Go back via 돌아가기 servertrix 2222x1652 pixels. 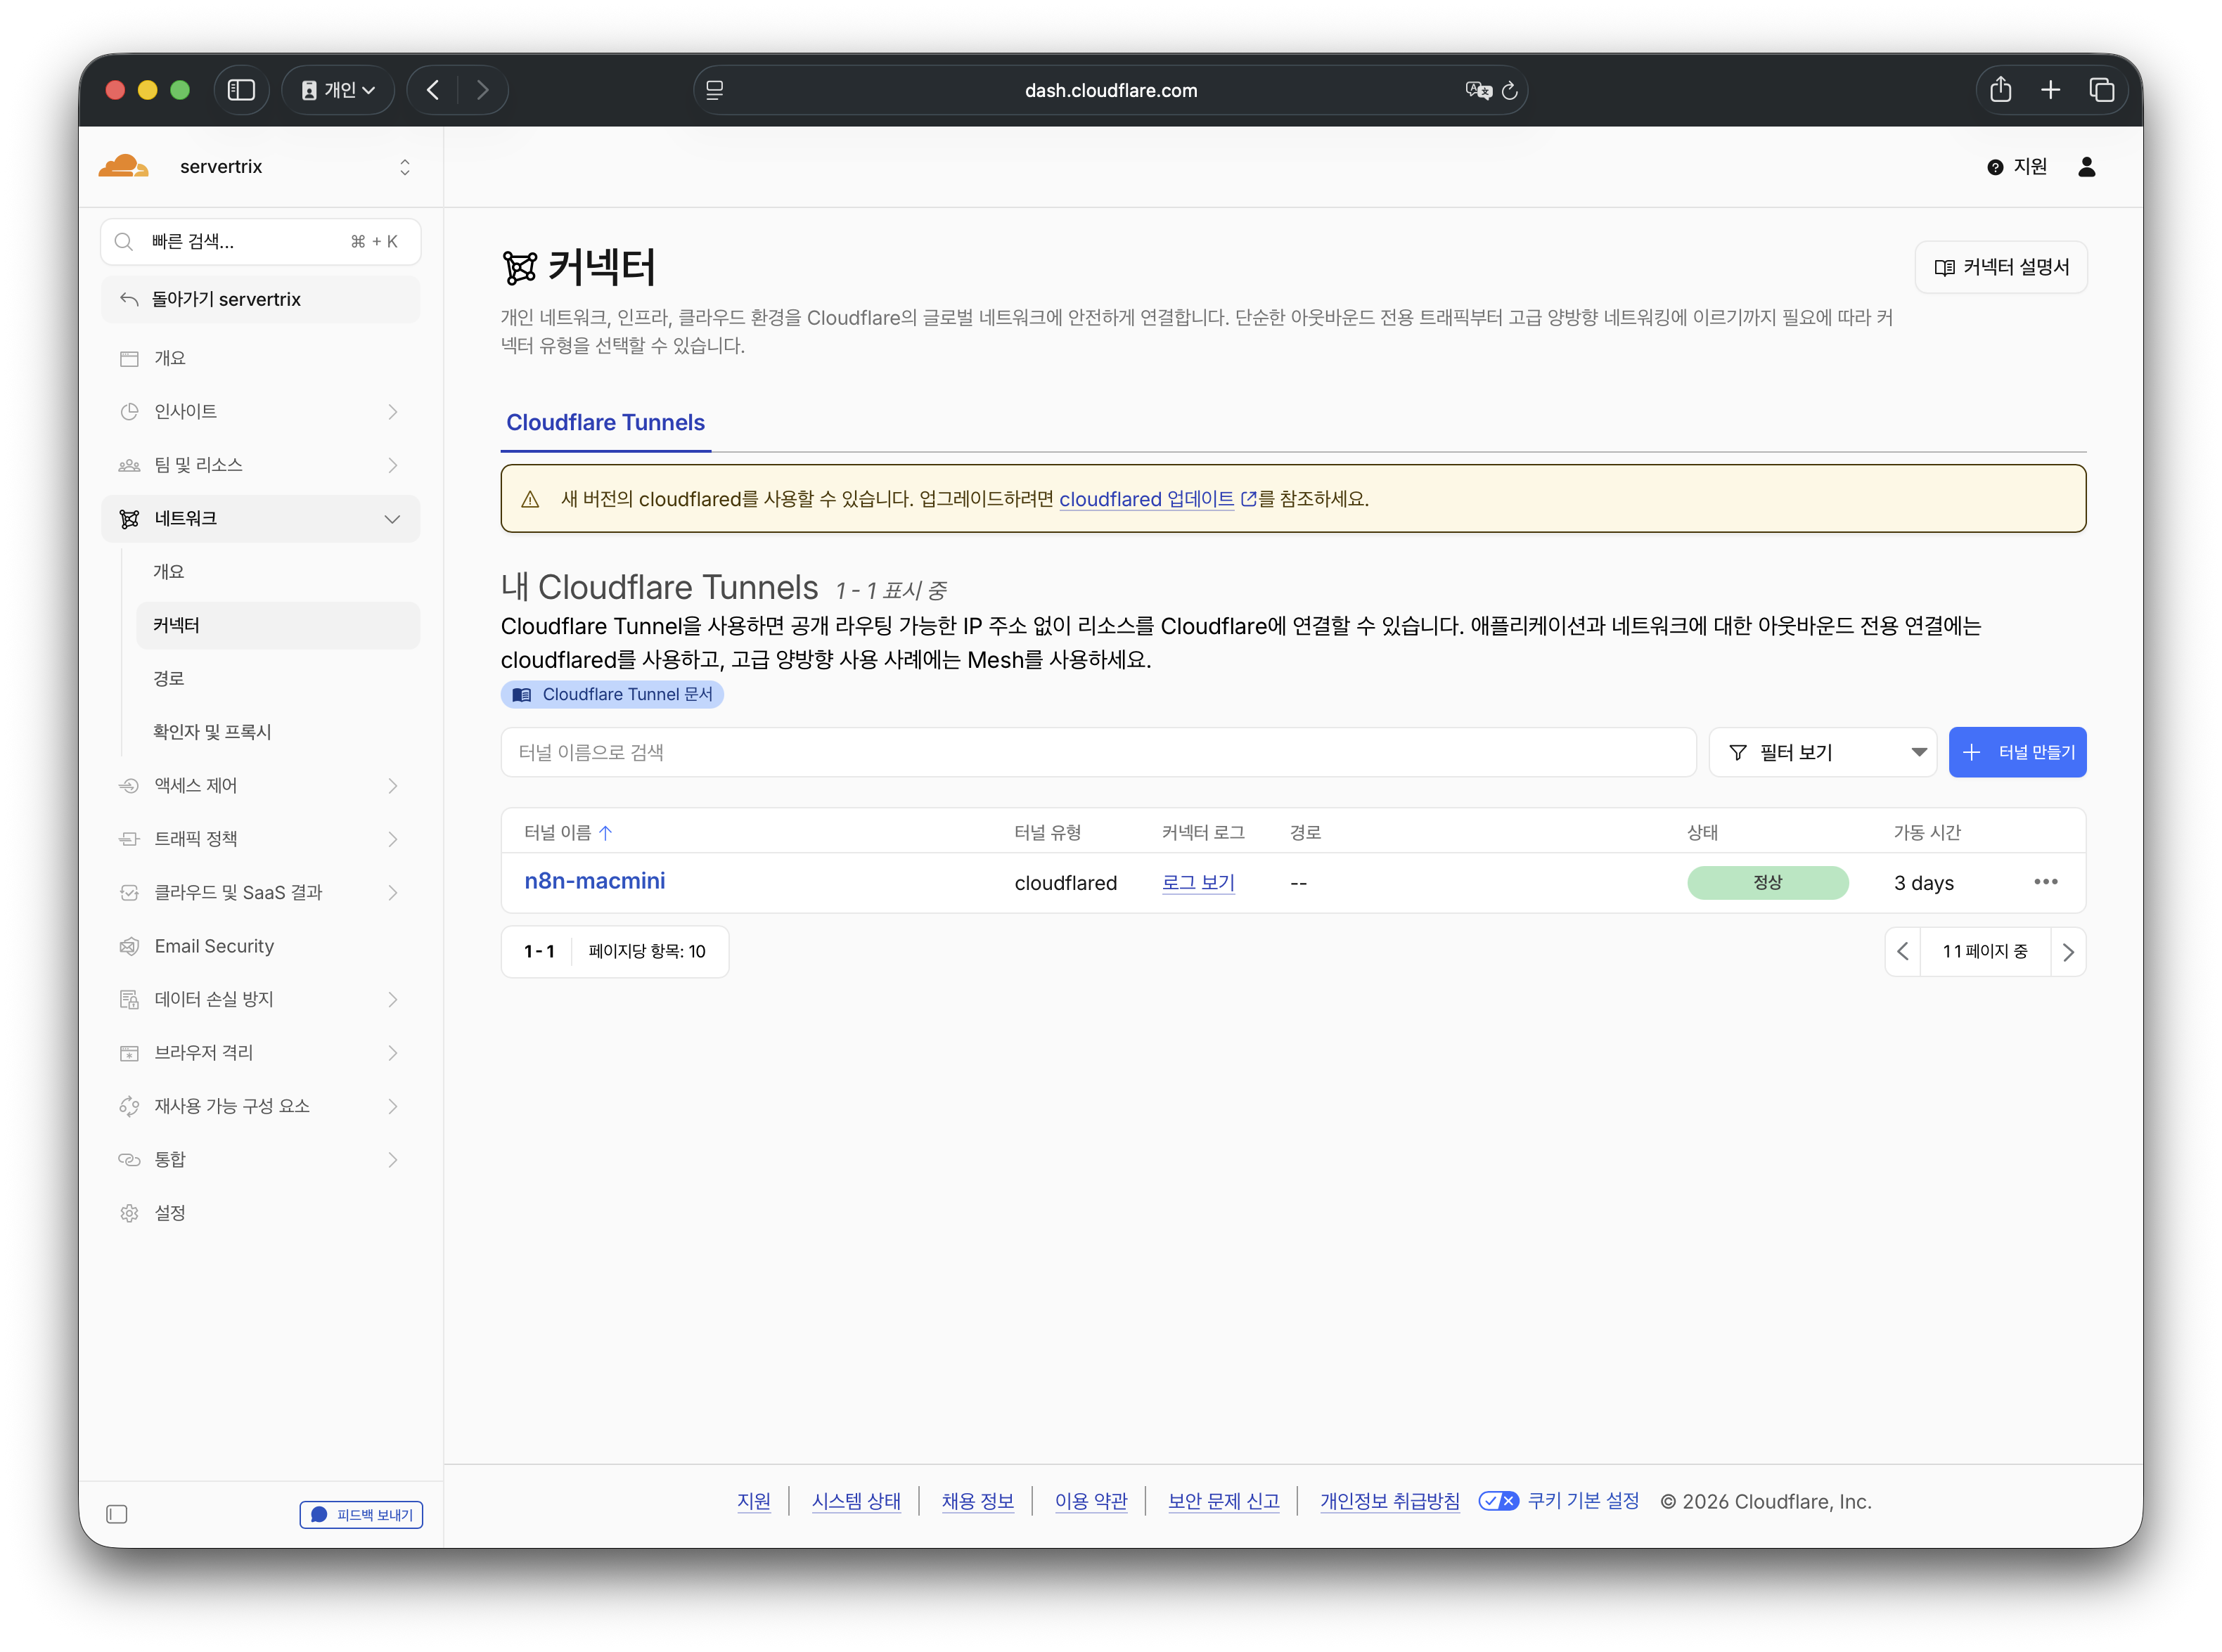[x=261, y=300]
